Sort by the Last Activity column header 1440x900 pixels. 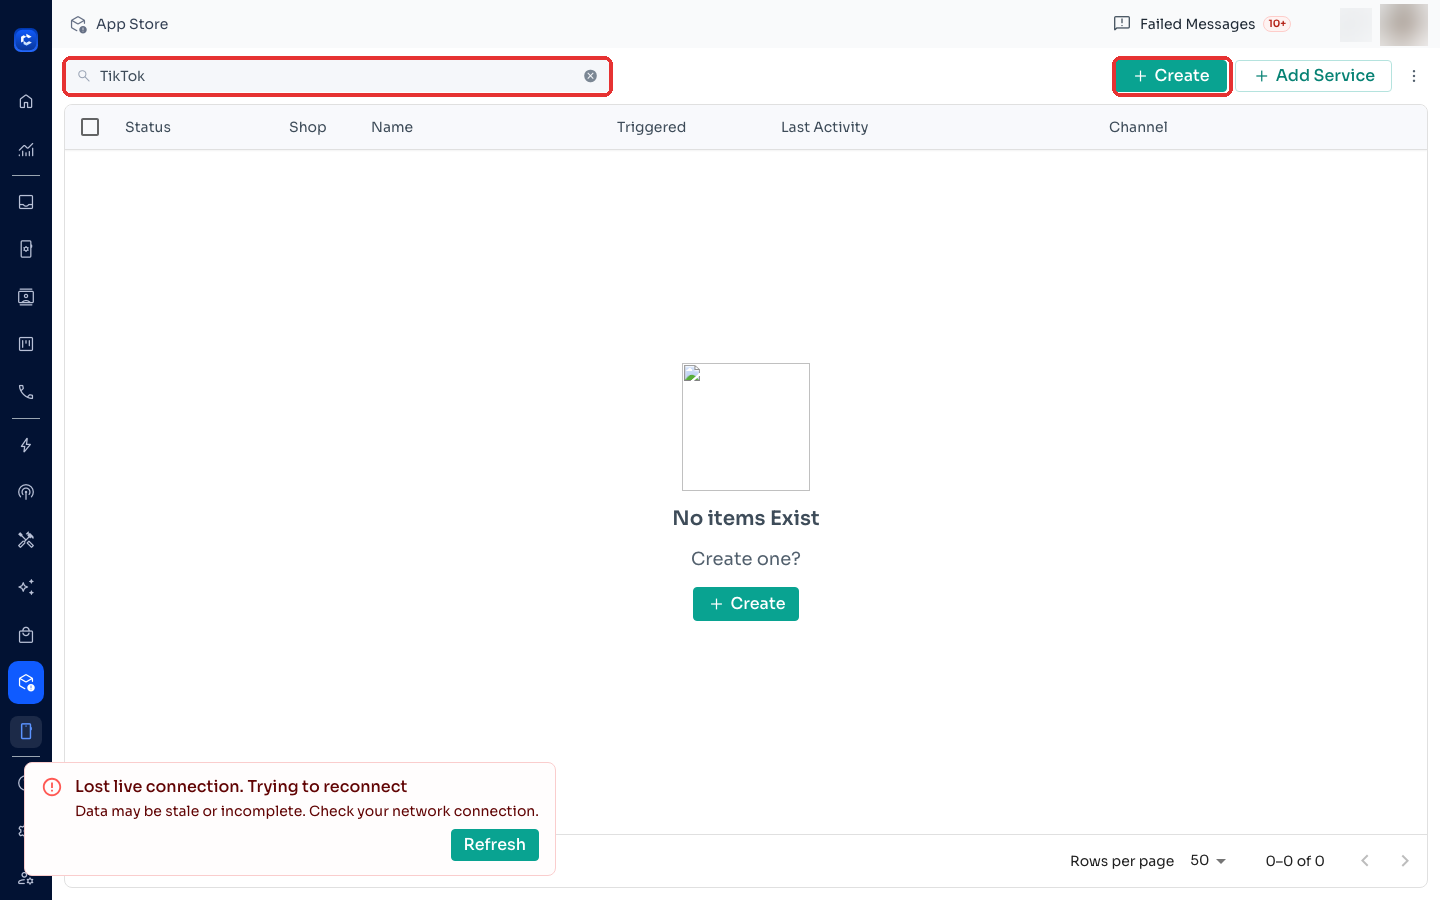(824, 127)
